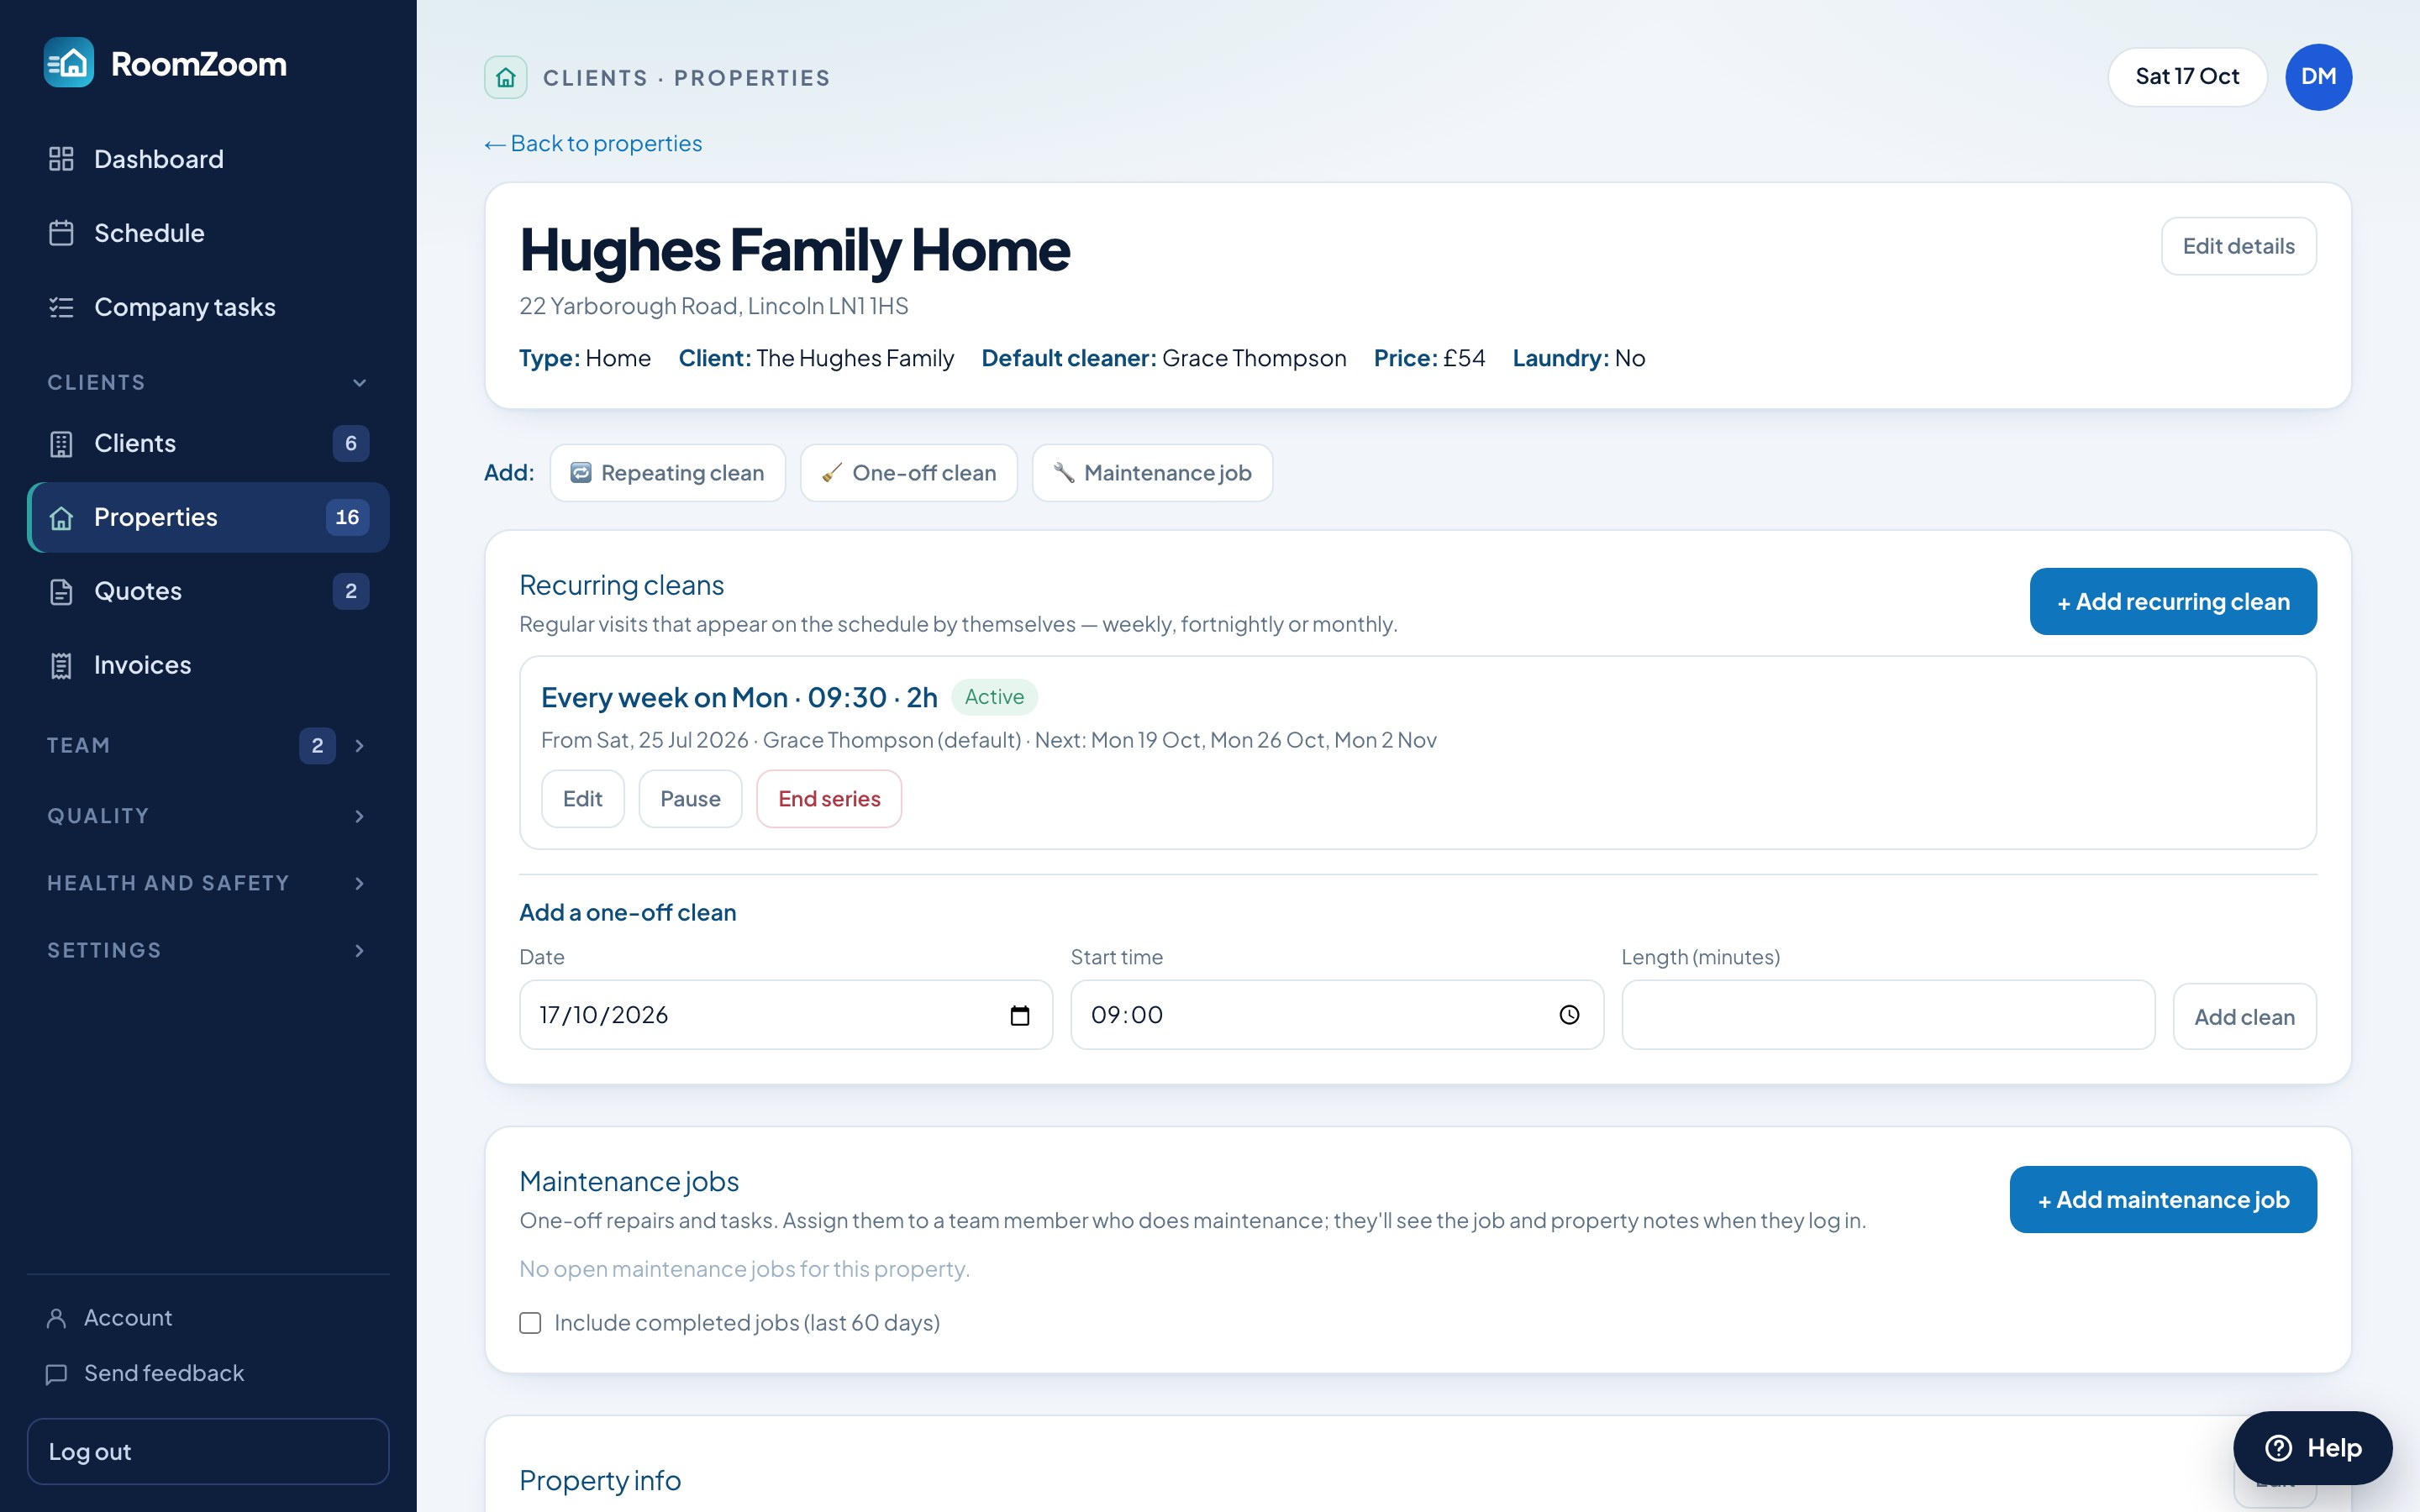Click the Length (minutes) field

[1888, 1015]
